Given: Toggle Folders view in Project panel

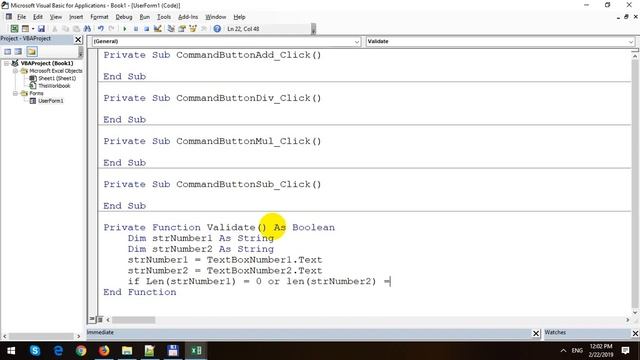Looking at the screenshot, I should (32, 51).
